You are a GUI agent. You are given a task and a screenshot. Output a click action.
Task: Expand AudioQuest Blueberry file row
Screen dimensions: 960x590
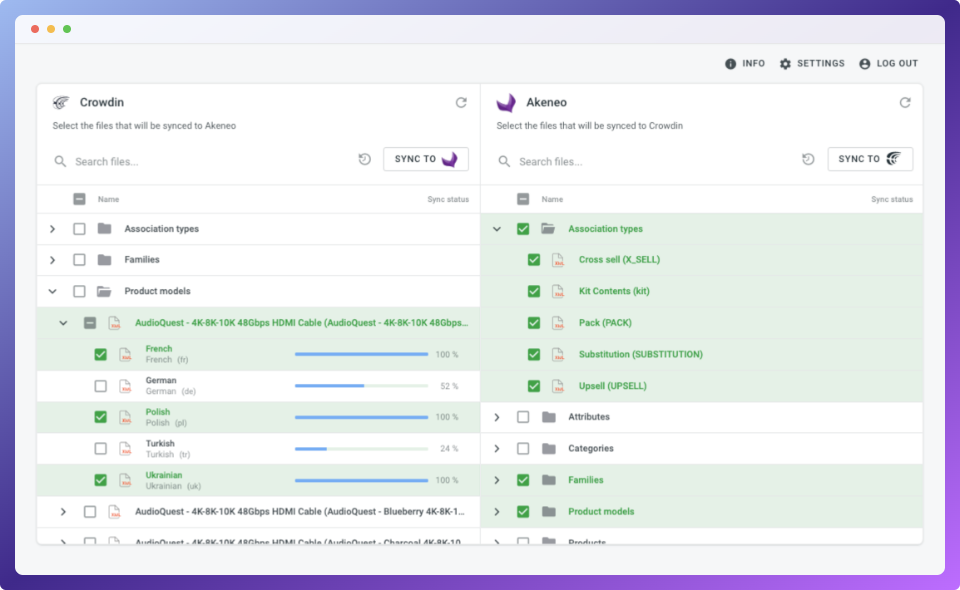[63, 512]
